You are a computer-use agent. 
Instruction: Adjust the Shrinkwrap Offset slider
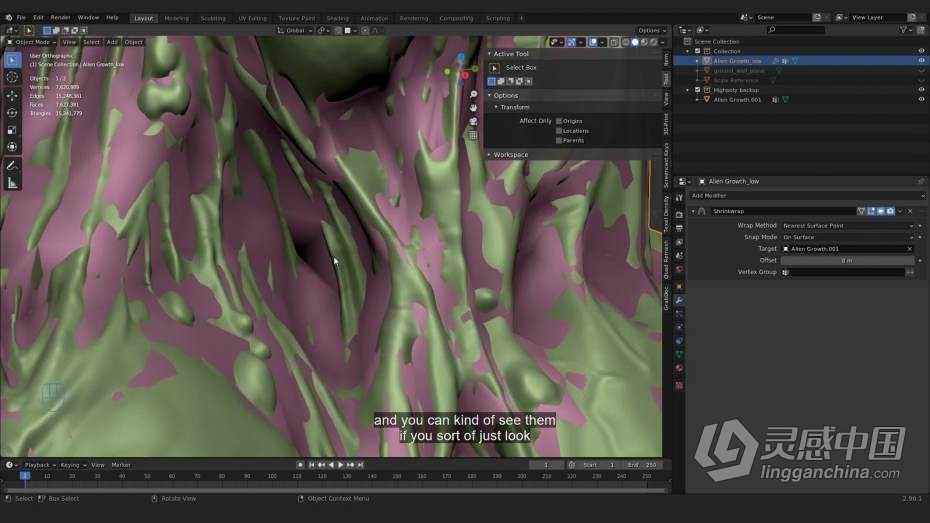(x=848, y=260)
